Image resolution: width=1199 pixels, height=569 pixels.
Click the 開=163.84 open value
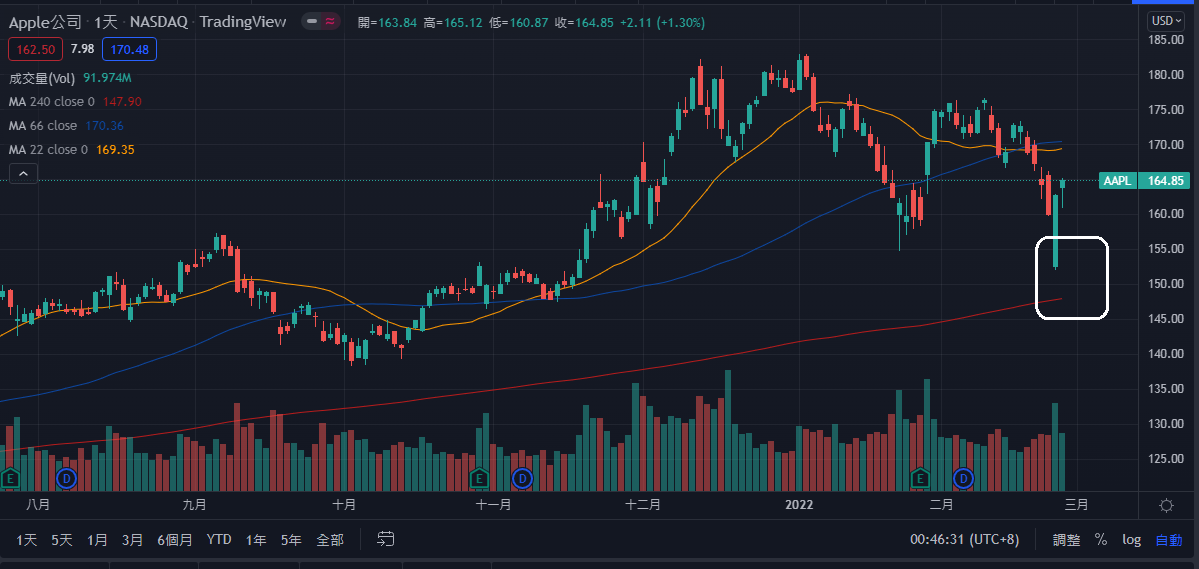(x=387, y=23)
